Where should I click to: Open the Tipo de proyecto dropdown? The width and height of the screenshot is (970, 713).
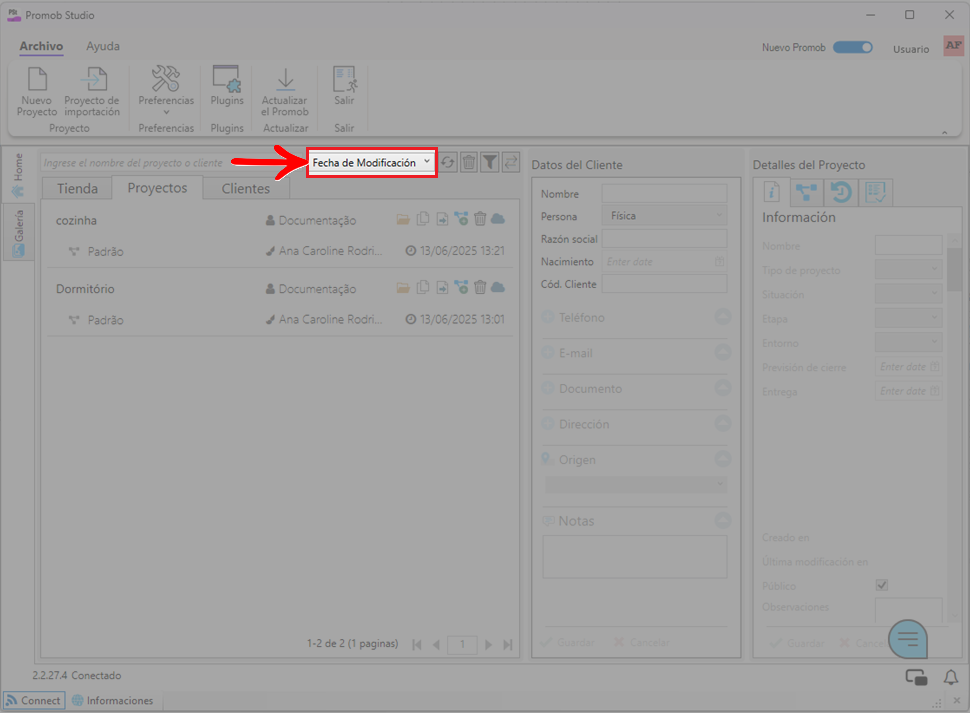[x=908, y=270]
